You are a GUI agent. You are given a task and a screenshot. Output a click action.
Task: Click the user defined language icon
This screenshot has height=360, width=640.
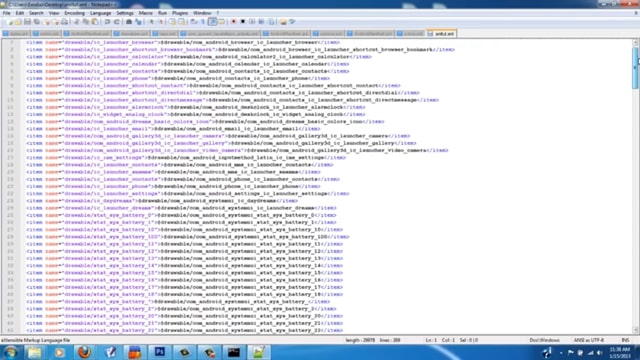click(x=222, y=22)
